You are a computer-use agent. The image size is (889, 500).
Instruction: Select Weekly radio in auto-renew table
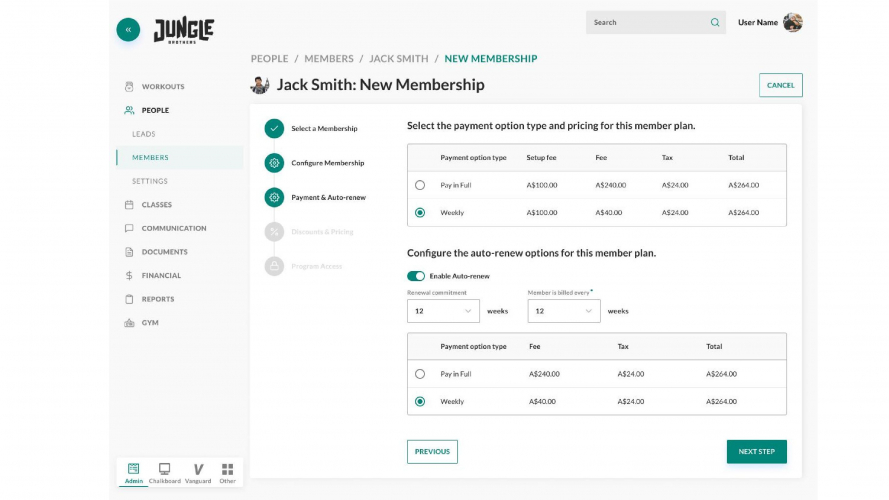click(420, 401)
